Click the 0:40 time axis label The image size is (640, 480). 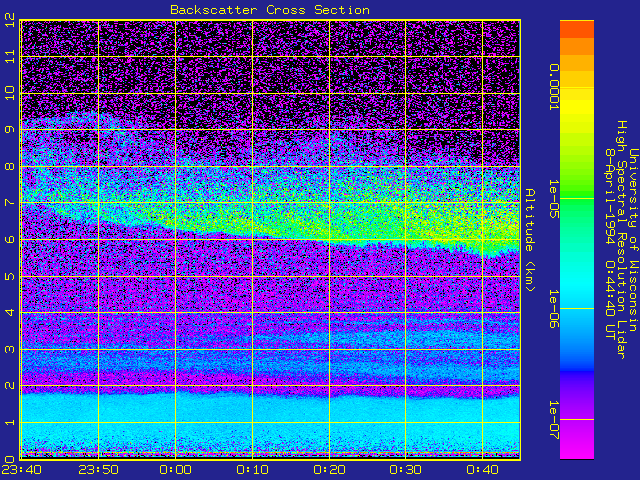point(482,470)
